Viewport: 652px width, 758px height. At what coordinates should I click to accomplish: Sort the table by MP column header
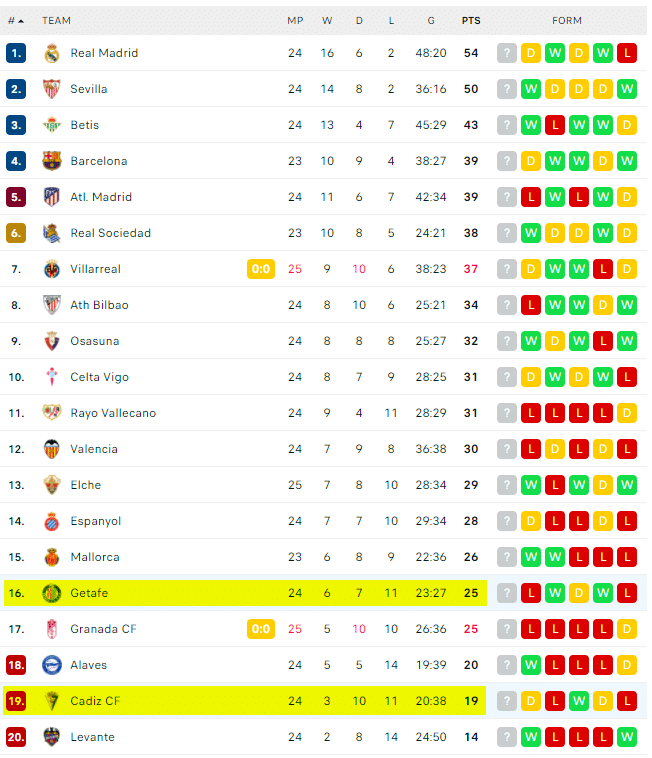pyautogui.click(x=295, y=21)
